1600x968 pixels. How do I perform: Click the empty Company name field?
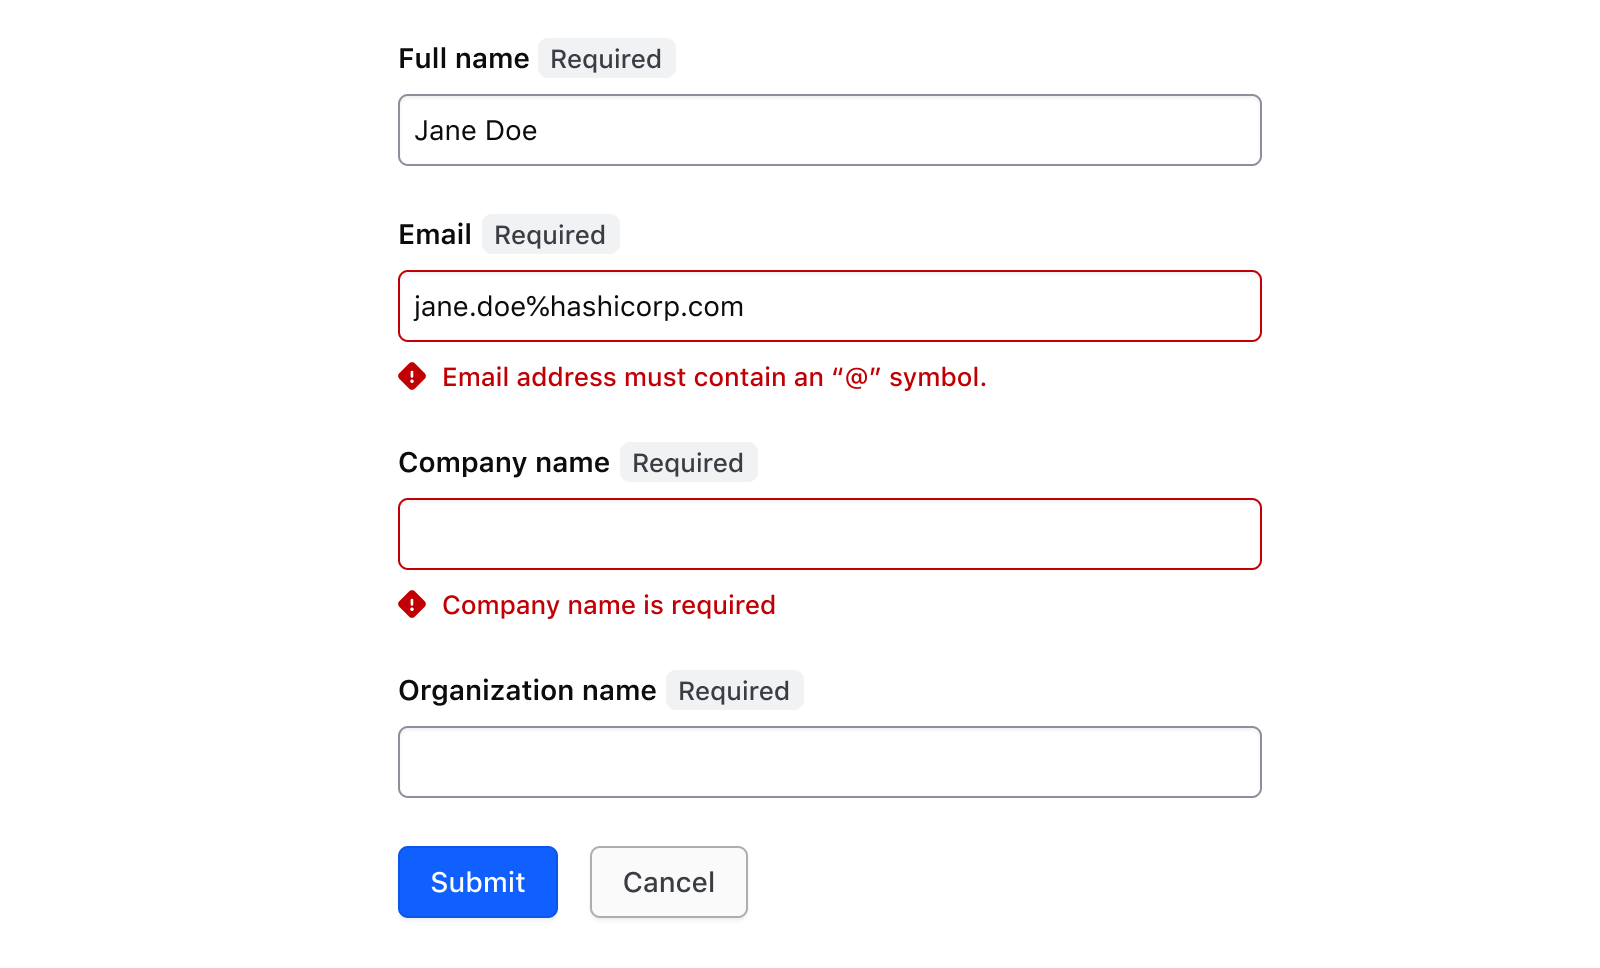tap(830, 534)
